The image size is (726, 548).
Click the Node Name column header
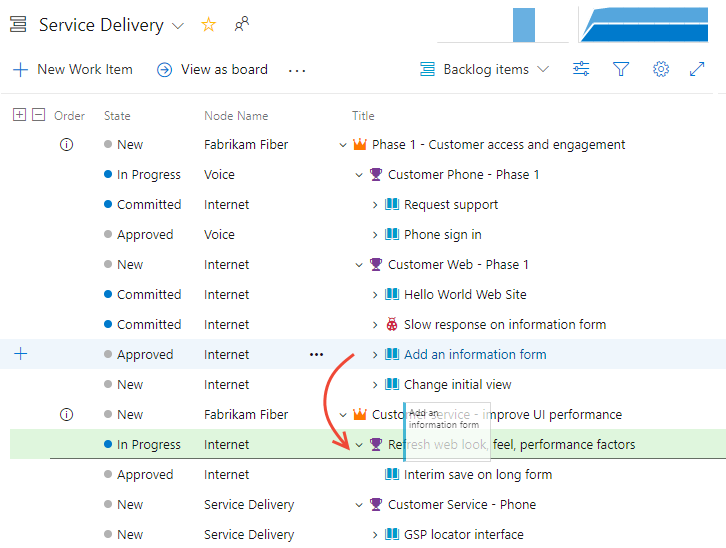click(236, 116)
